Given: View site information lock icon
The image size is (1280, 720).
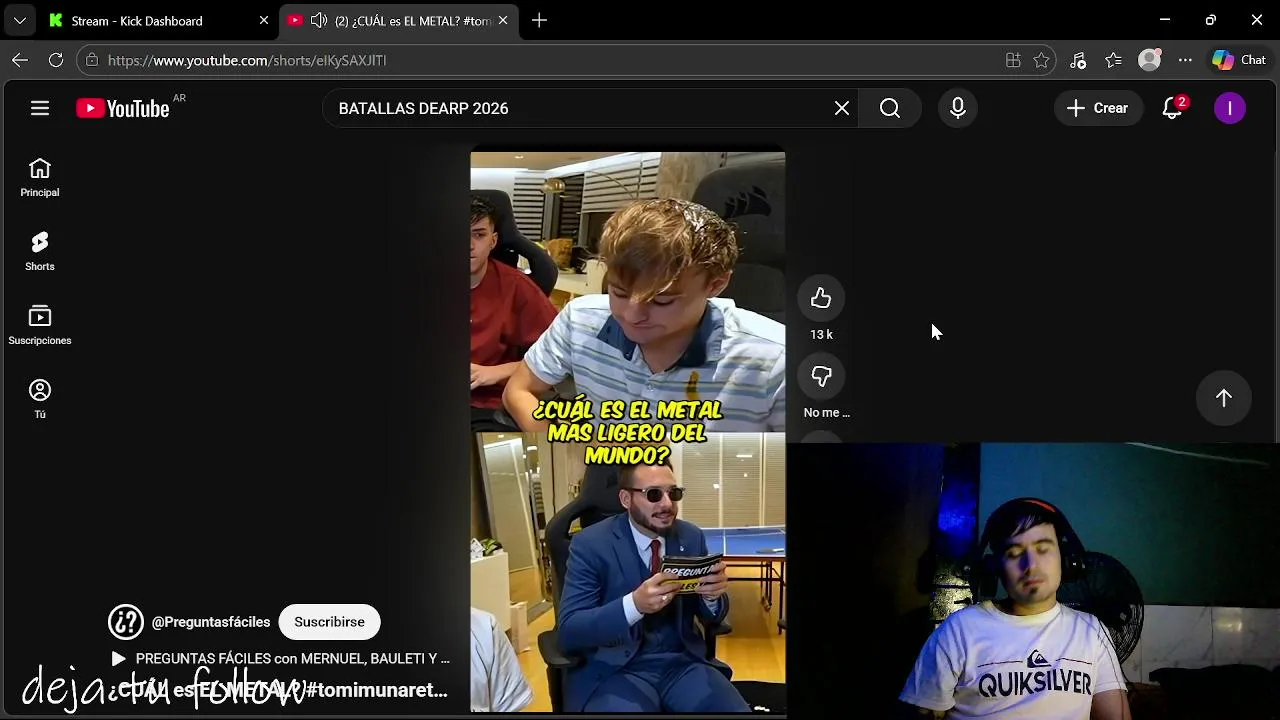Looking at the screenshot, I should coord(92,60).
